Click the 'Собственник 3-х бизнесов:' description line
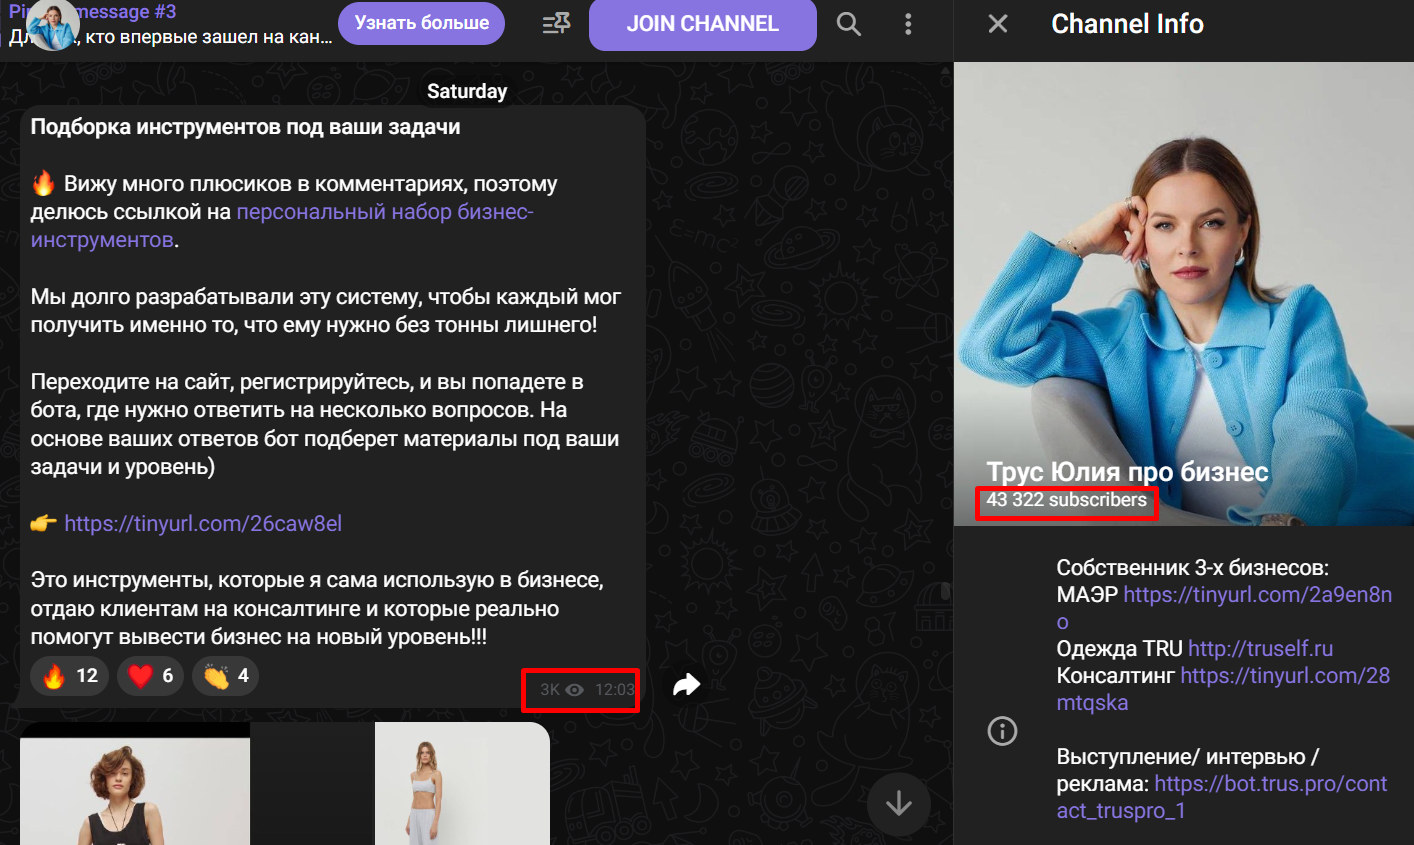 (1192, 568)
